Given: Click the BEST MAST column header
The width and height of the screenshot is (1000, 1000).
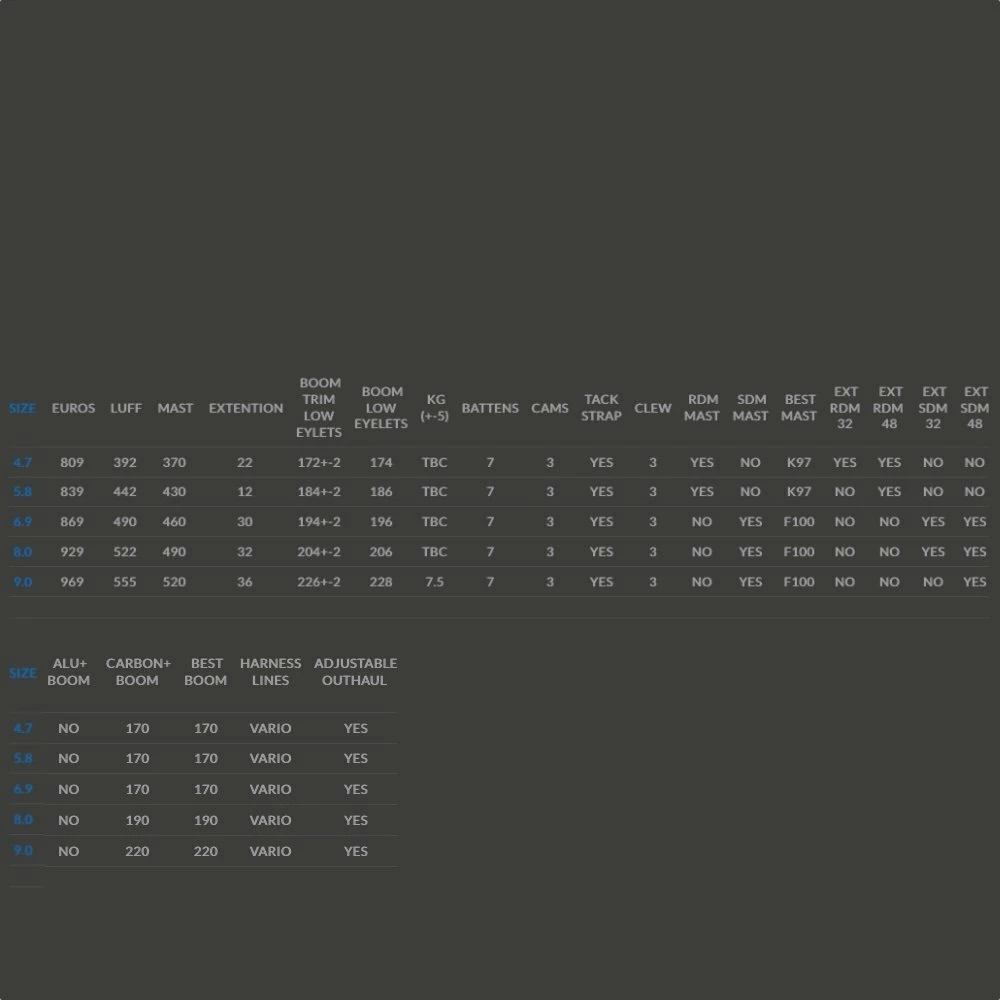Looking at the screenshot, I should (x=799, y=408).
